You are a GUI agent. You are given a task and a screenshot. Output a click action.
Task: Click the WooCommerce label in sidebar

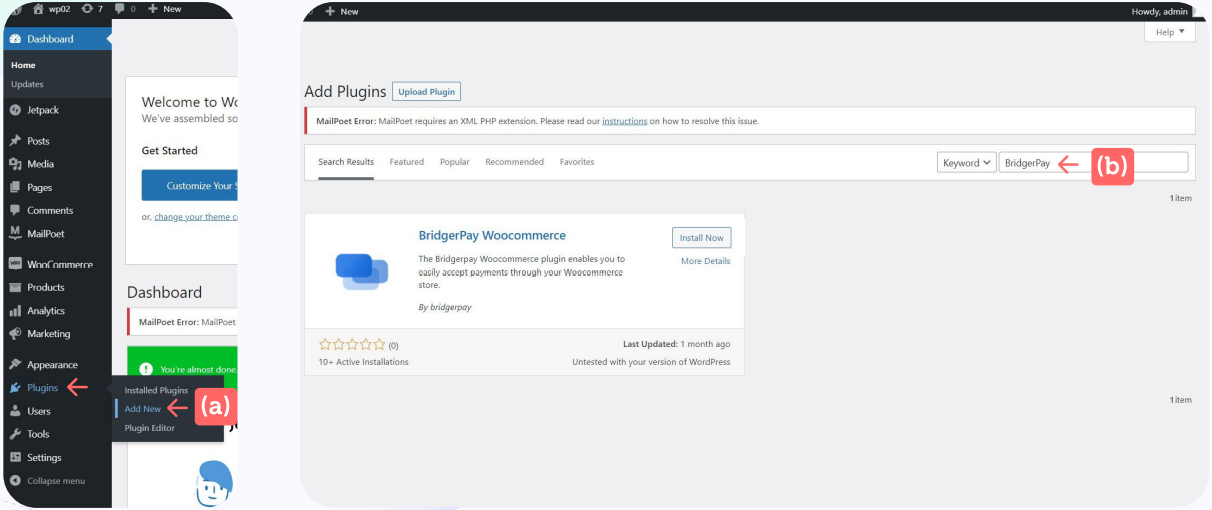tap(60, 265)
